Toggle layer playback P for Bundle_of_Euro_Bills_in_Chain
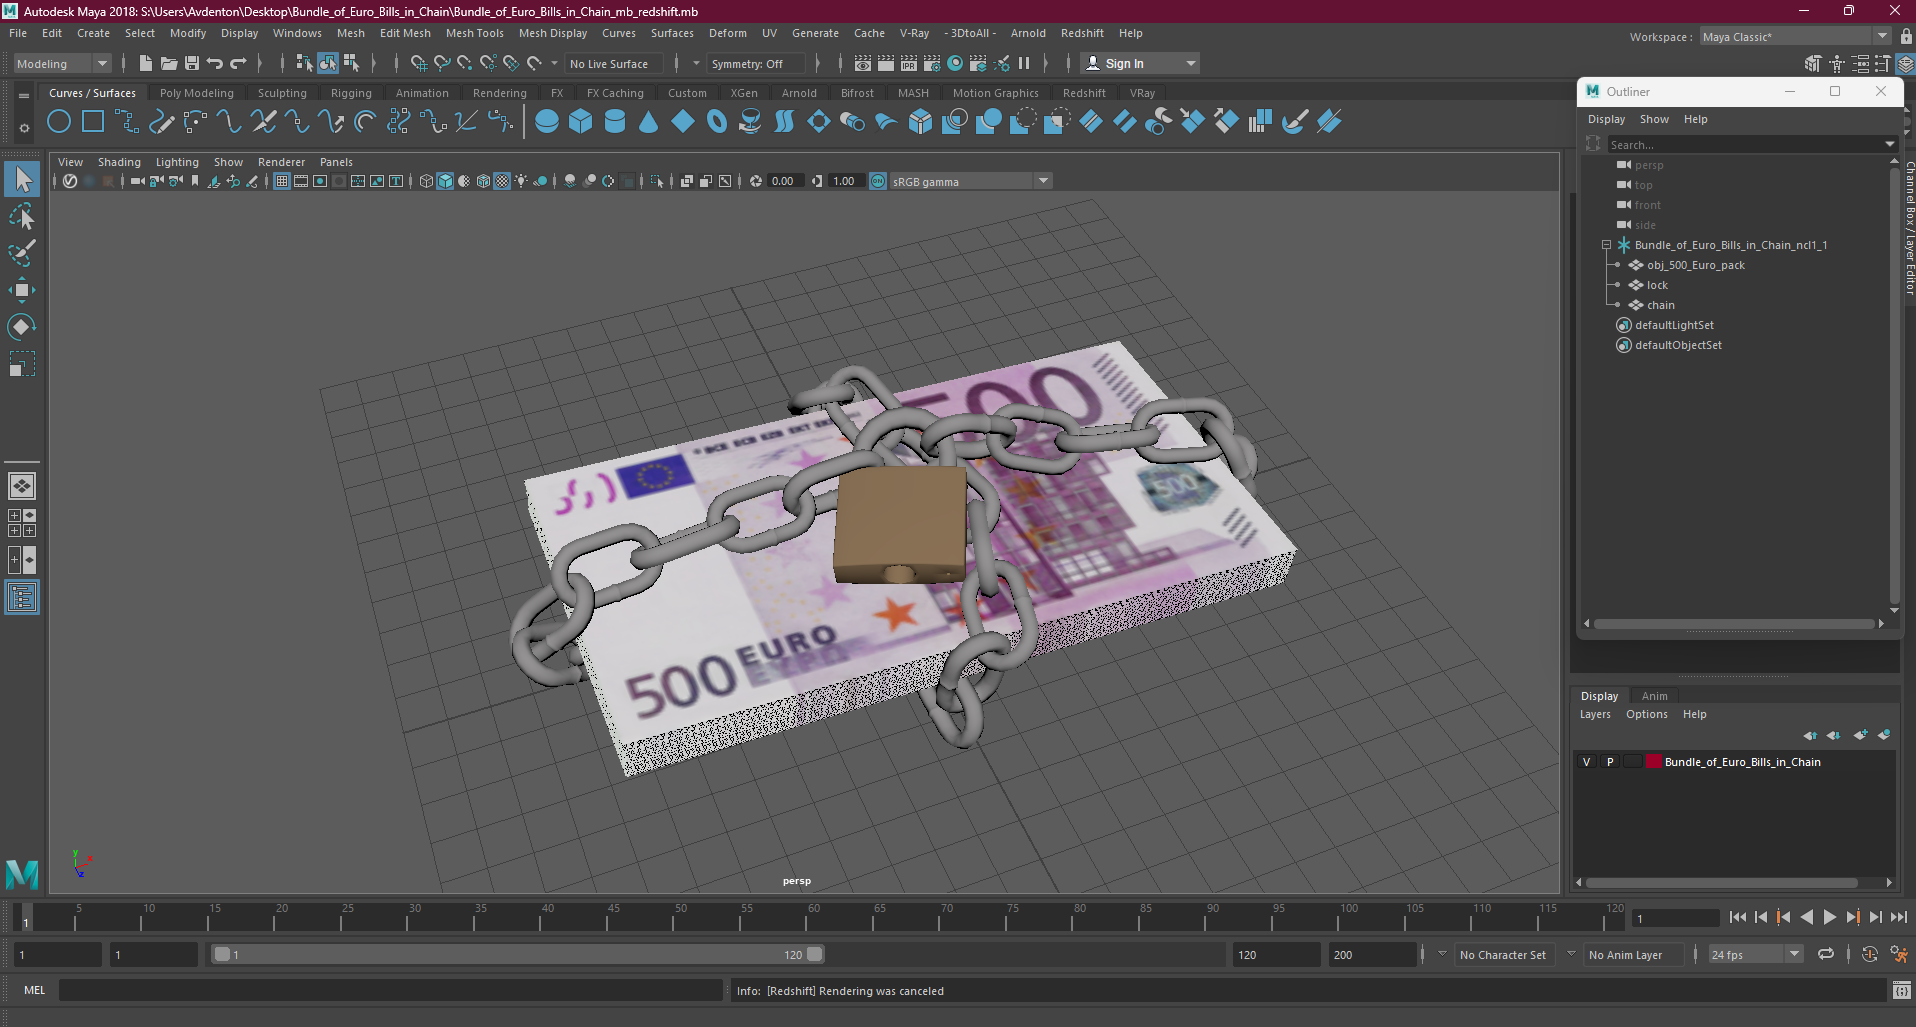 click(1610, 762)
